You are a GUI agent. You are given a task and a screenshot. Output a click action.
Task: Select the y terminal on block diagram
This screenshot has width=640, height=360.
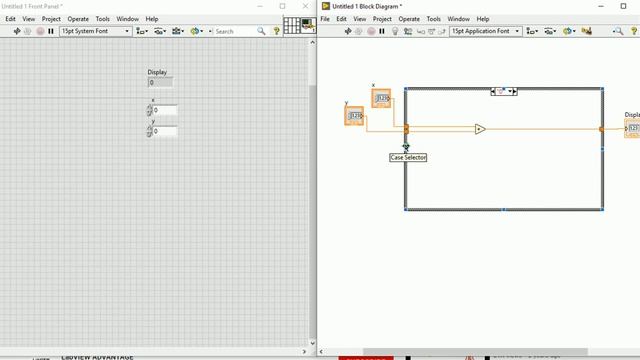[x=354, y=116]
